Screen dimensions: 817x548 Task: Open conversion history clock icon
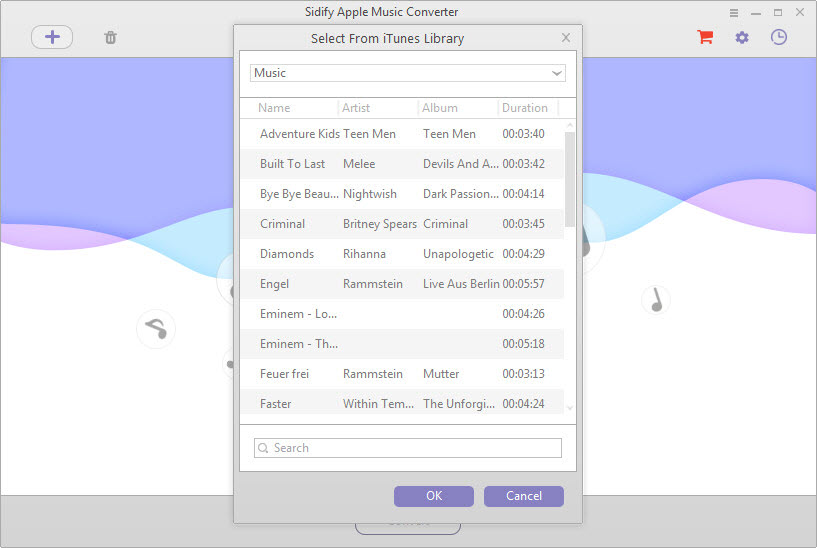click(x=778, y=37)
